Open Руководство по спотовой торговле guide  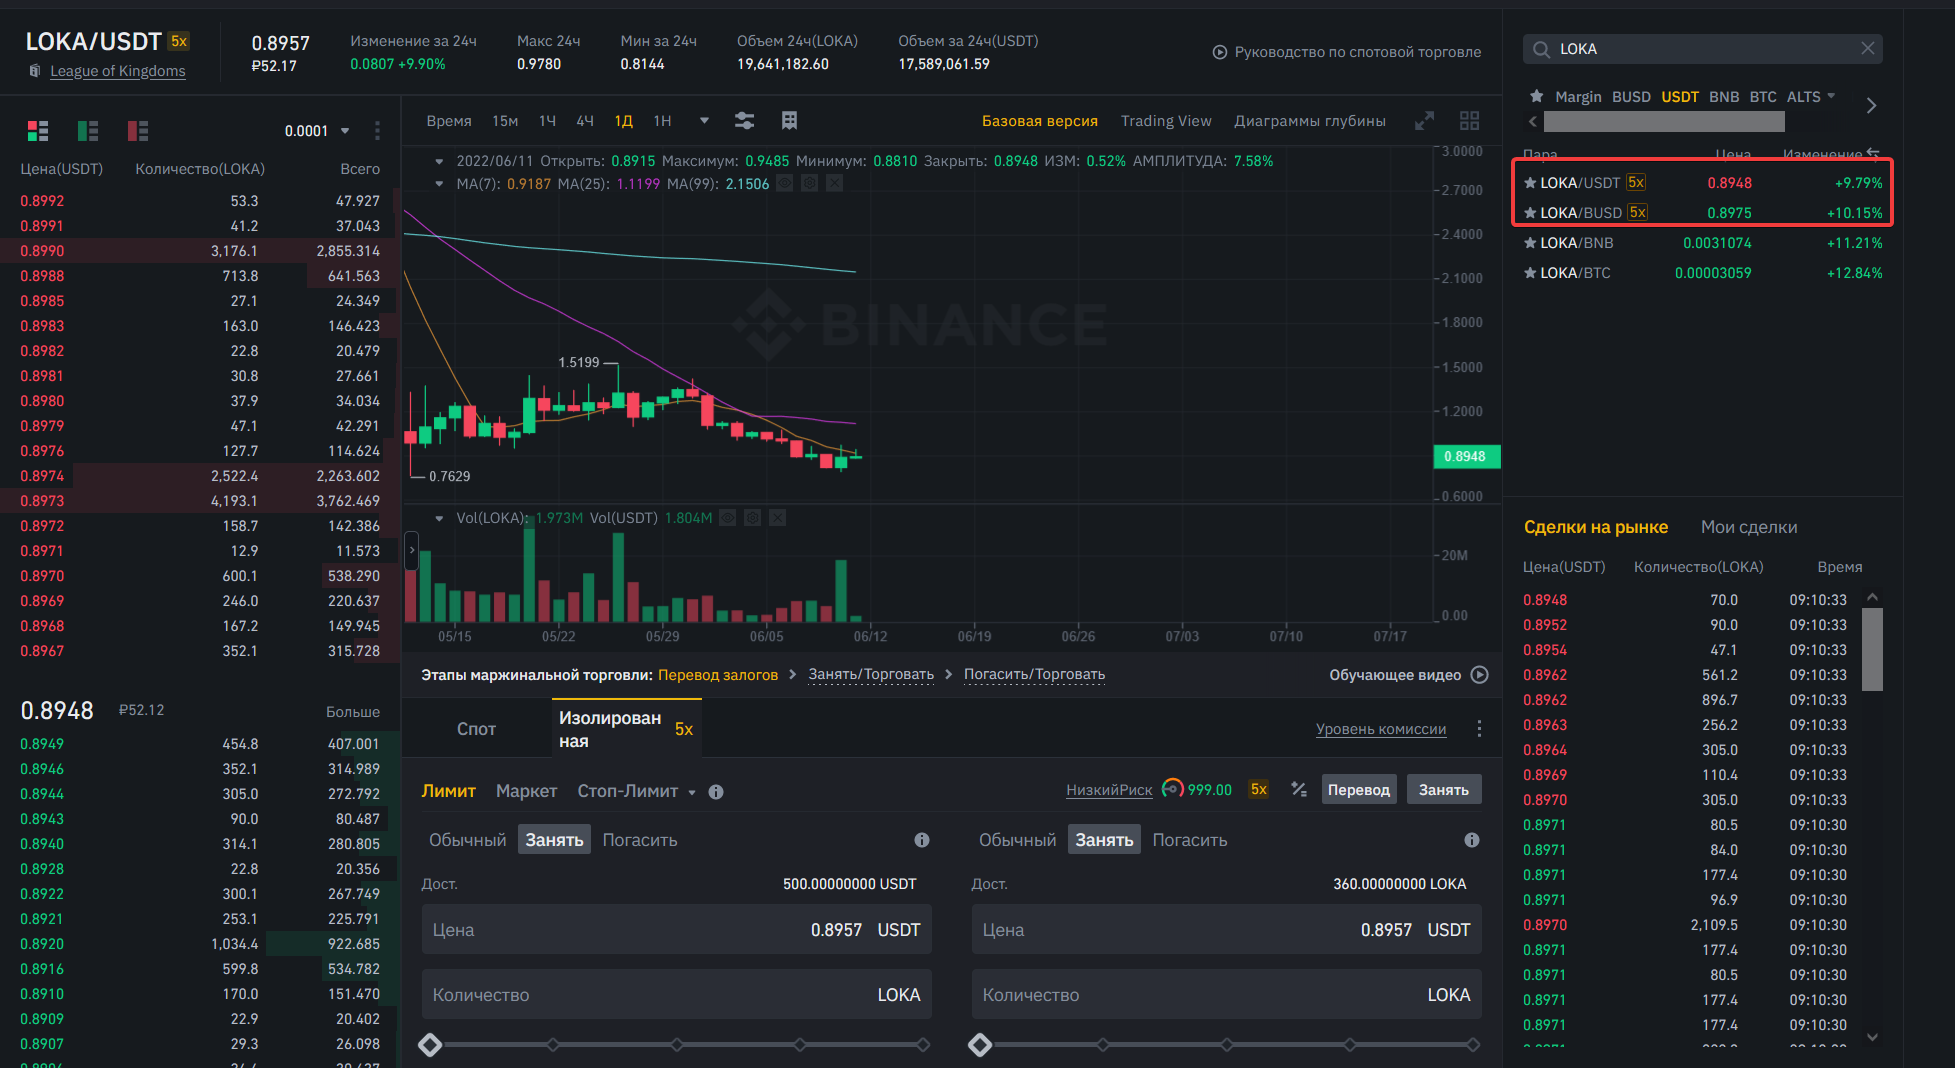pos(1347,52)
